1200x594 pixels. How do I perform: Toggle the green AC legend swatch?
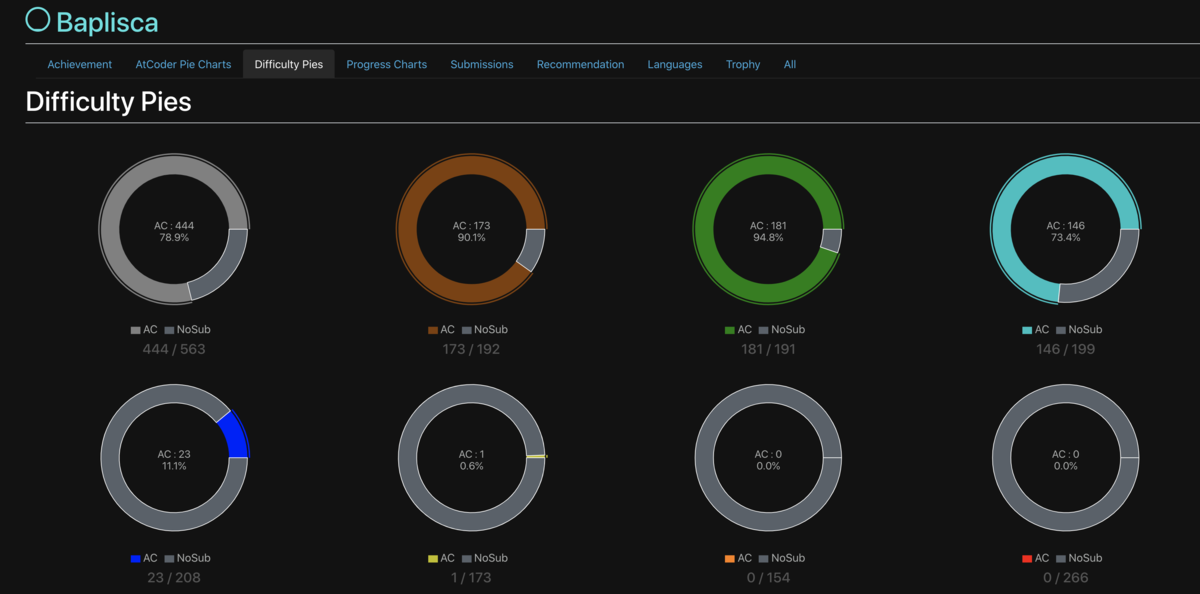730,330
